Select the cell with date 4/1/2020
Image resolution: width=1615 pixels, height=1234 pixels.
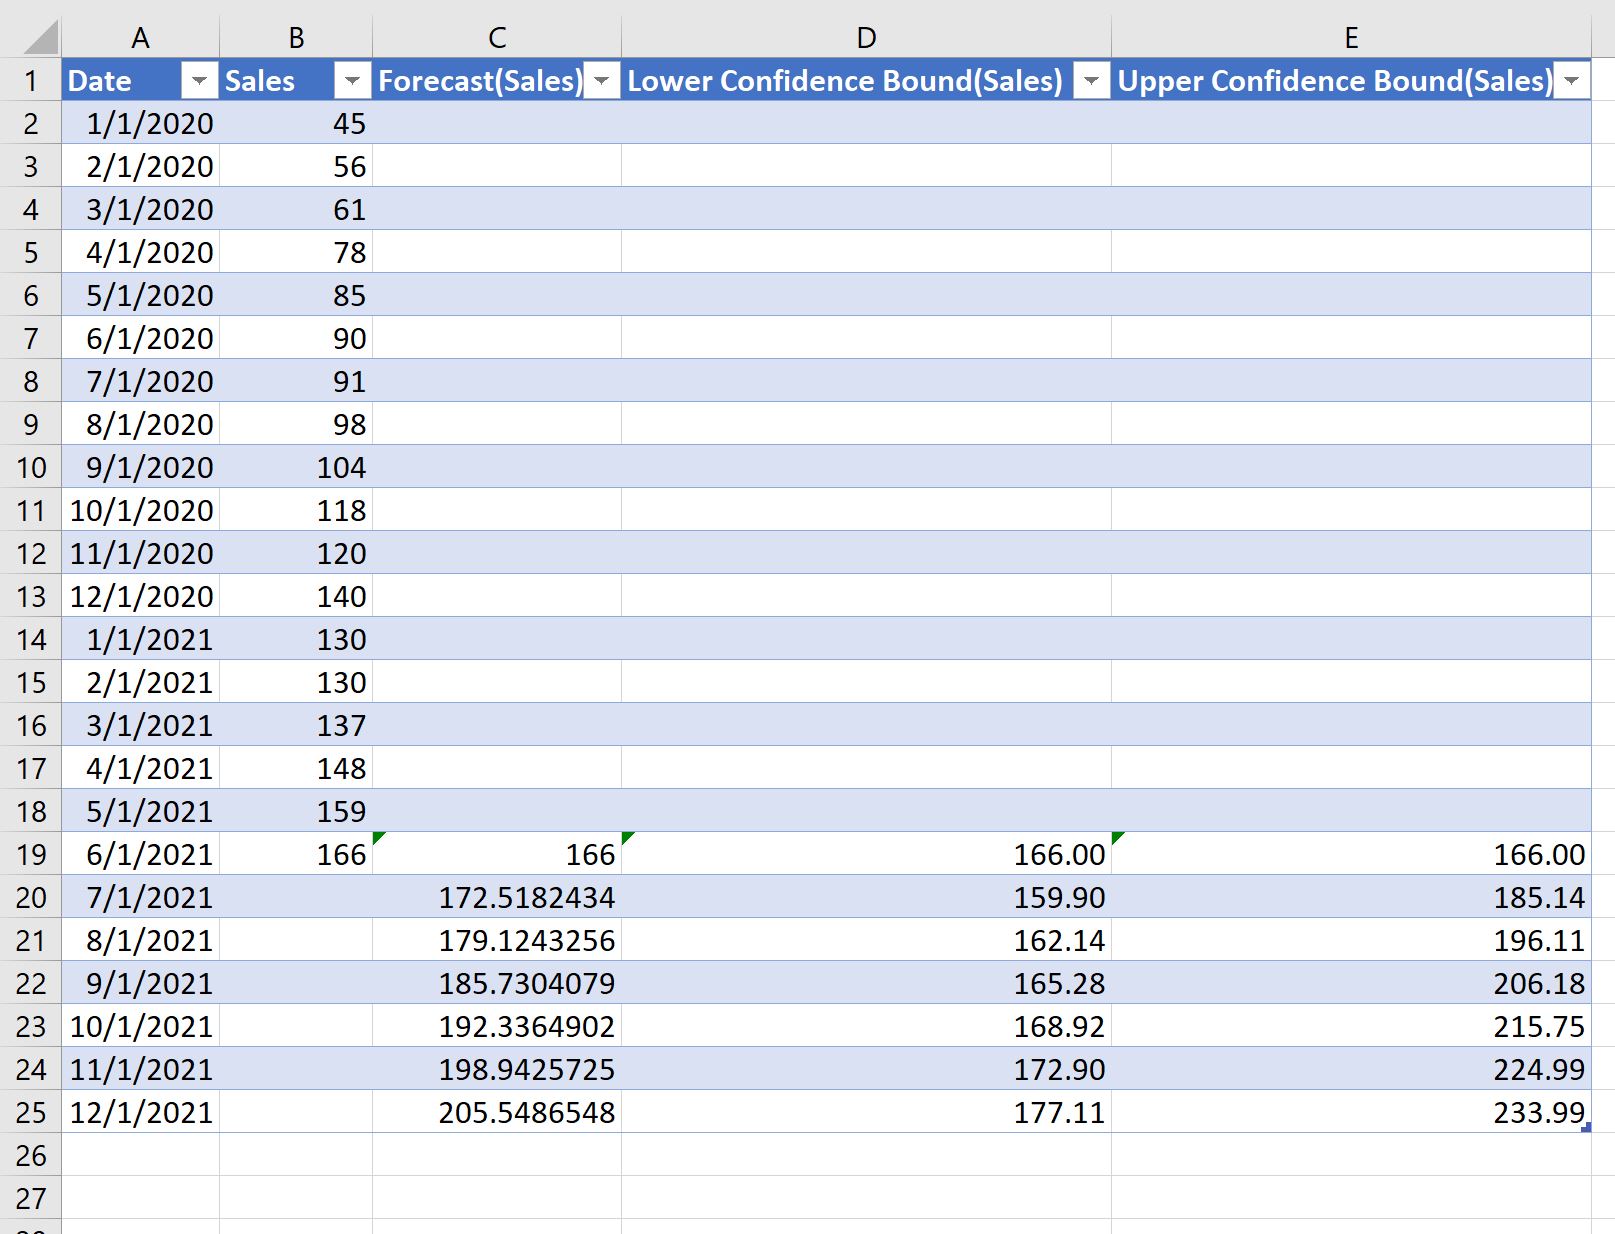click(x=140, y=253)
